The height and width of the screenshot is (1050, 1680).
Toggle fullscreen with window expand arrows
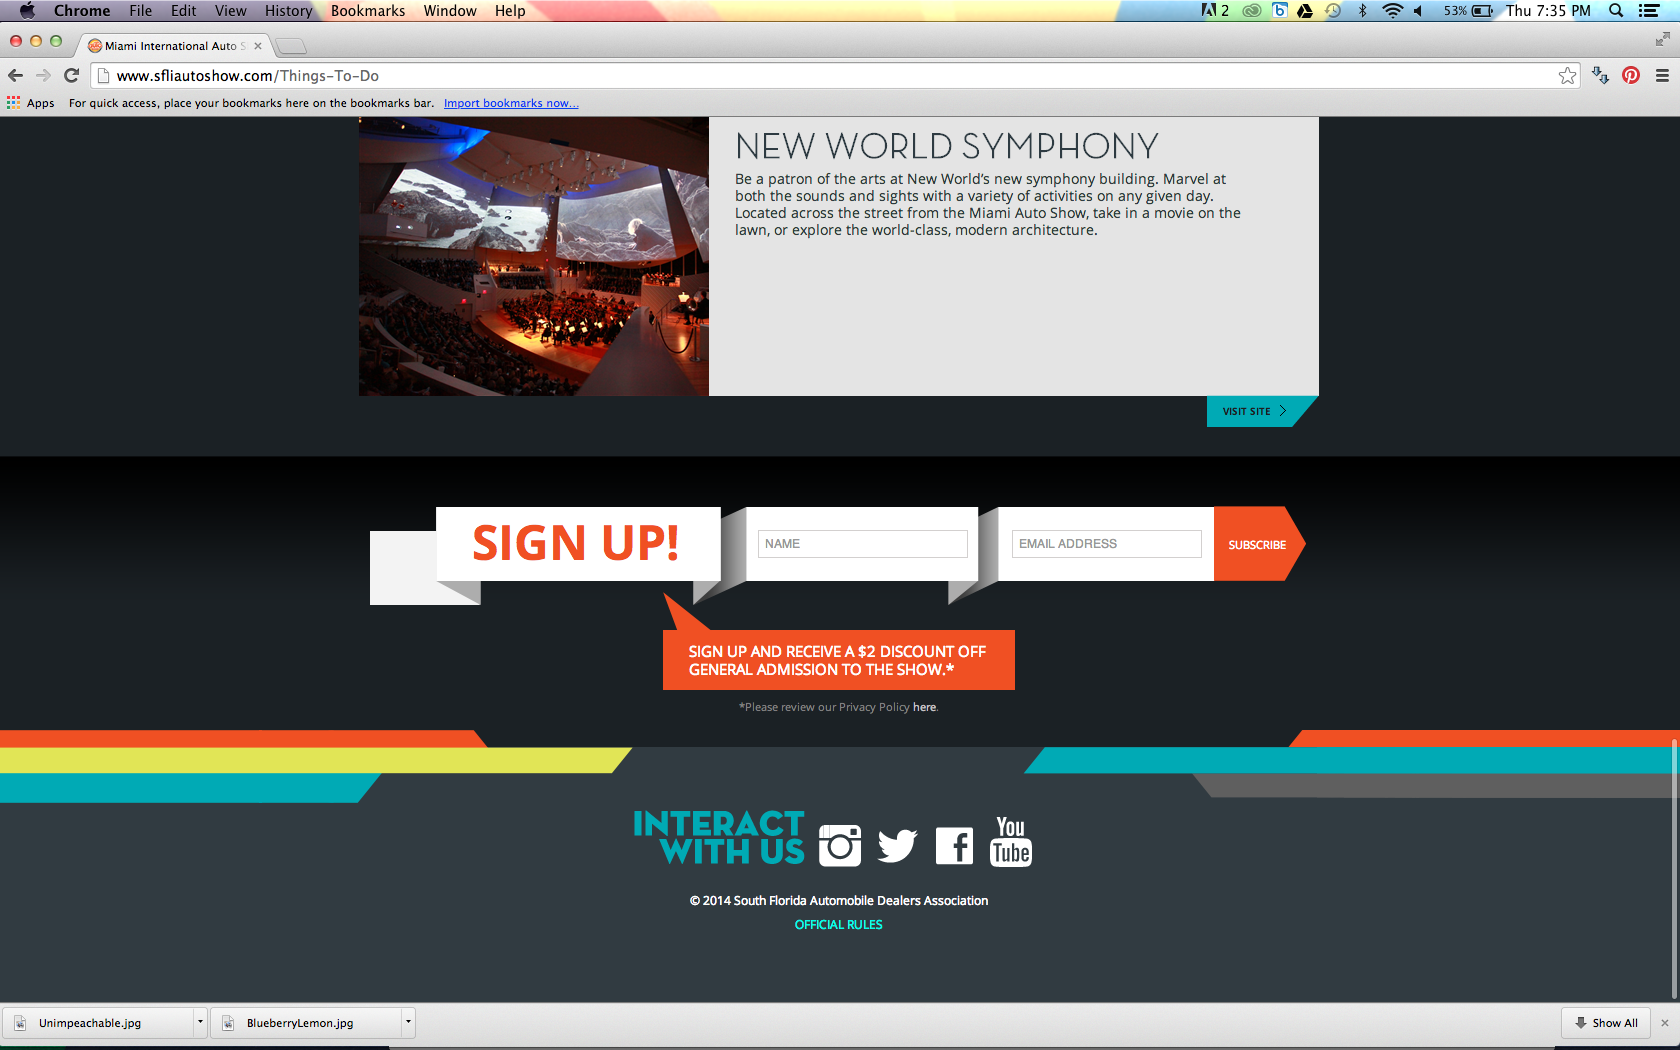1662,39
